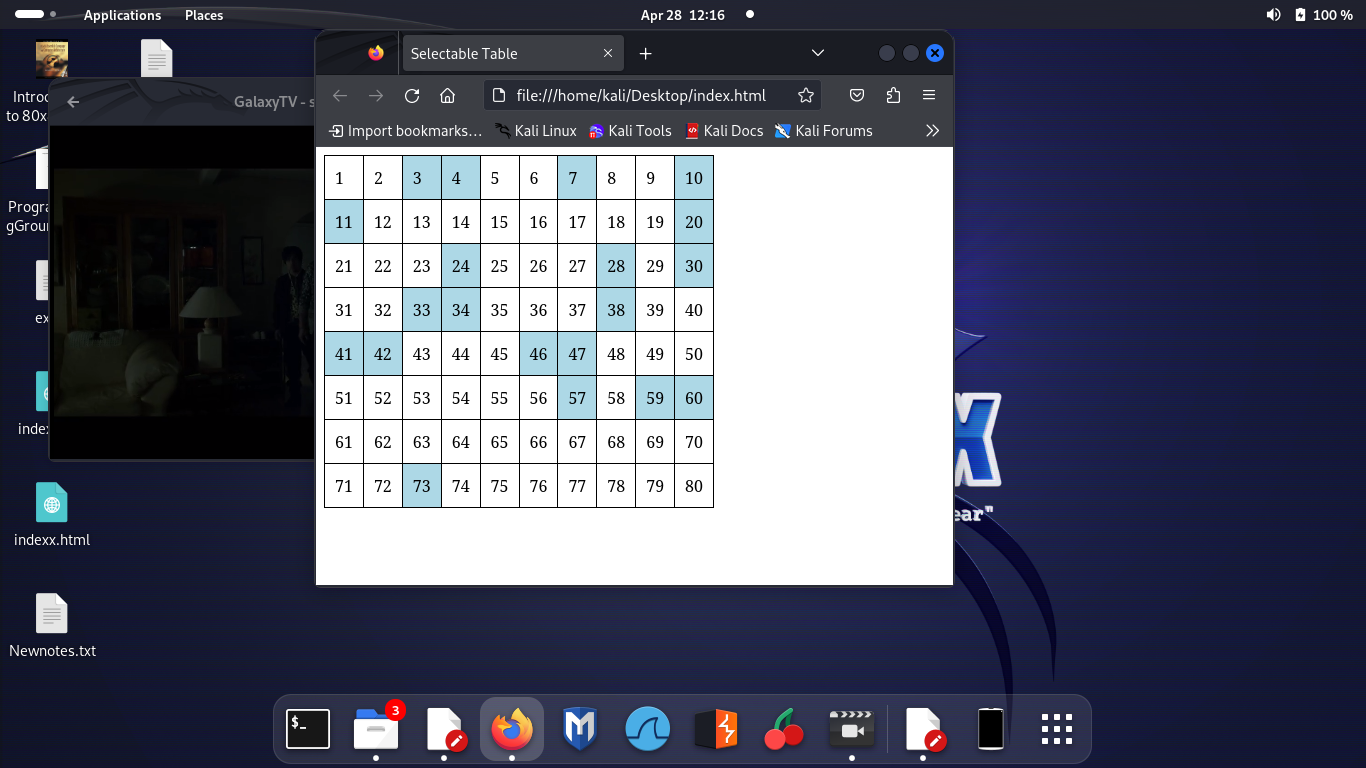Viewport: 1366px width, 768px height.
Task: Deselect highlighted cell 3
Action: pyautogui.click(x=422, y=178)
